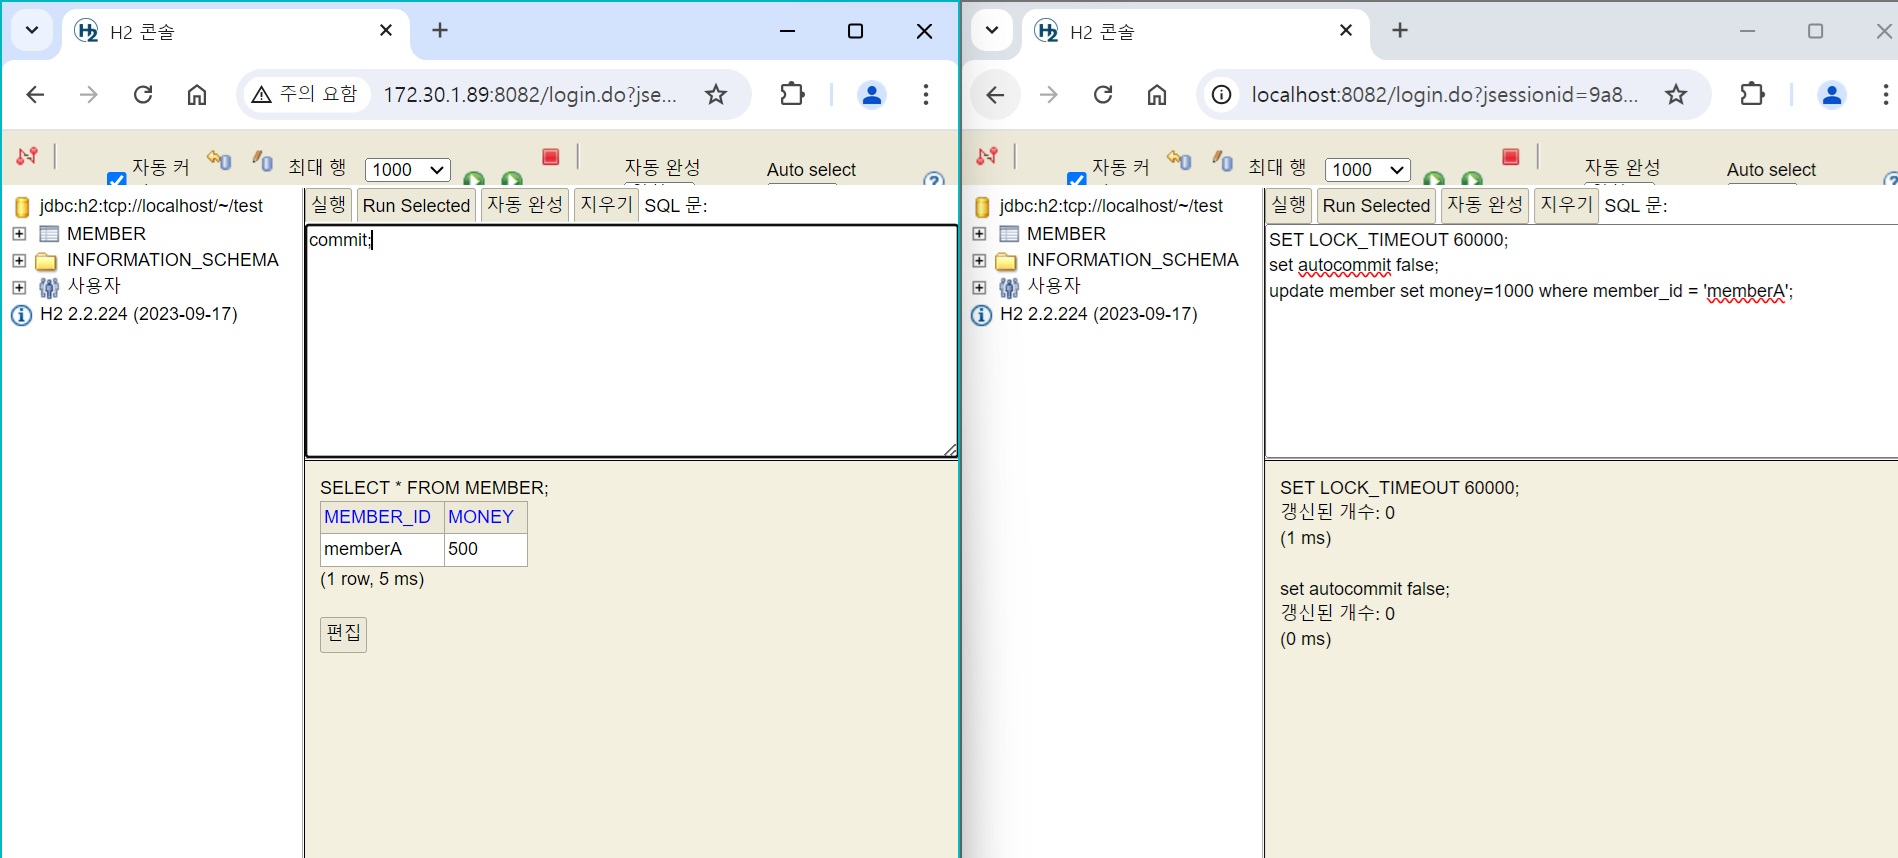Click the first green run icon in left console
This screenshot has width=1898, height=858.
click(474, 178)
